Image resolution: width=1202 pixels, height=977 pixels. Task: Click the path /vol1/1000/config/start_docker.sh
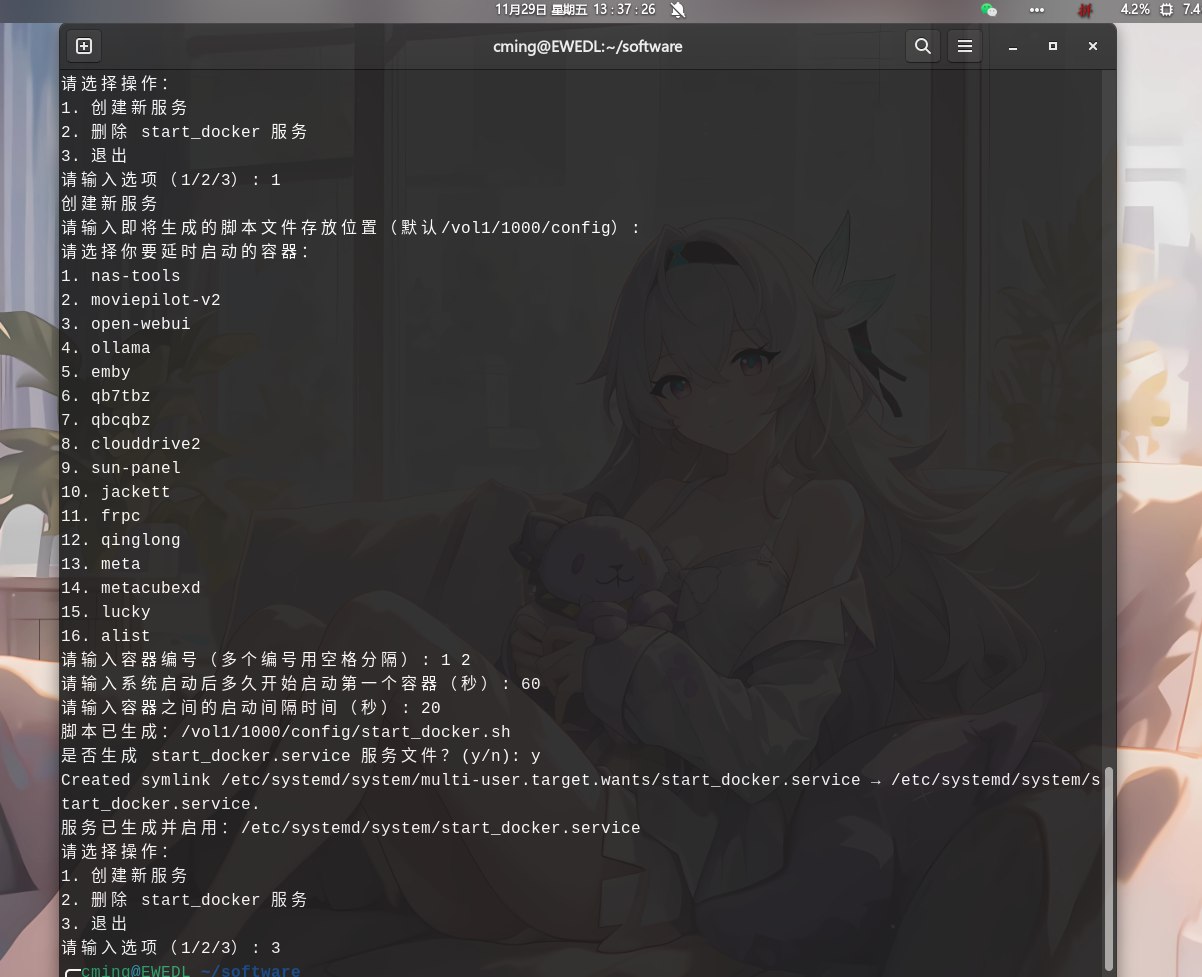tap(346, 732)
